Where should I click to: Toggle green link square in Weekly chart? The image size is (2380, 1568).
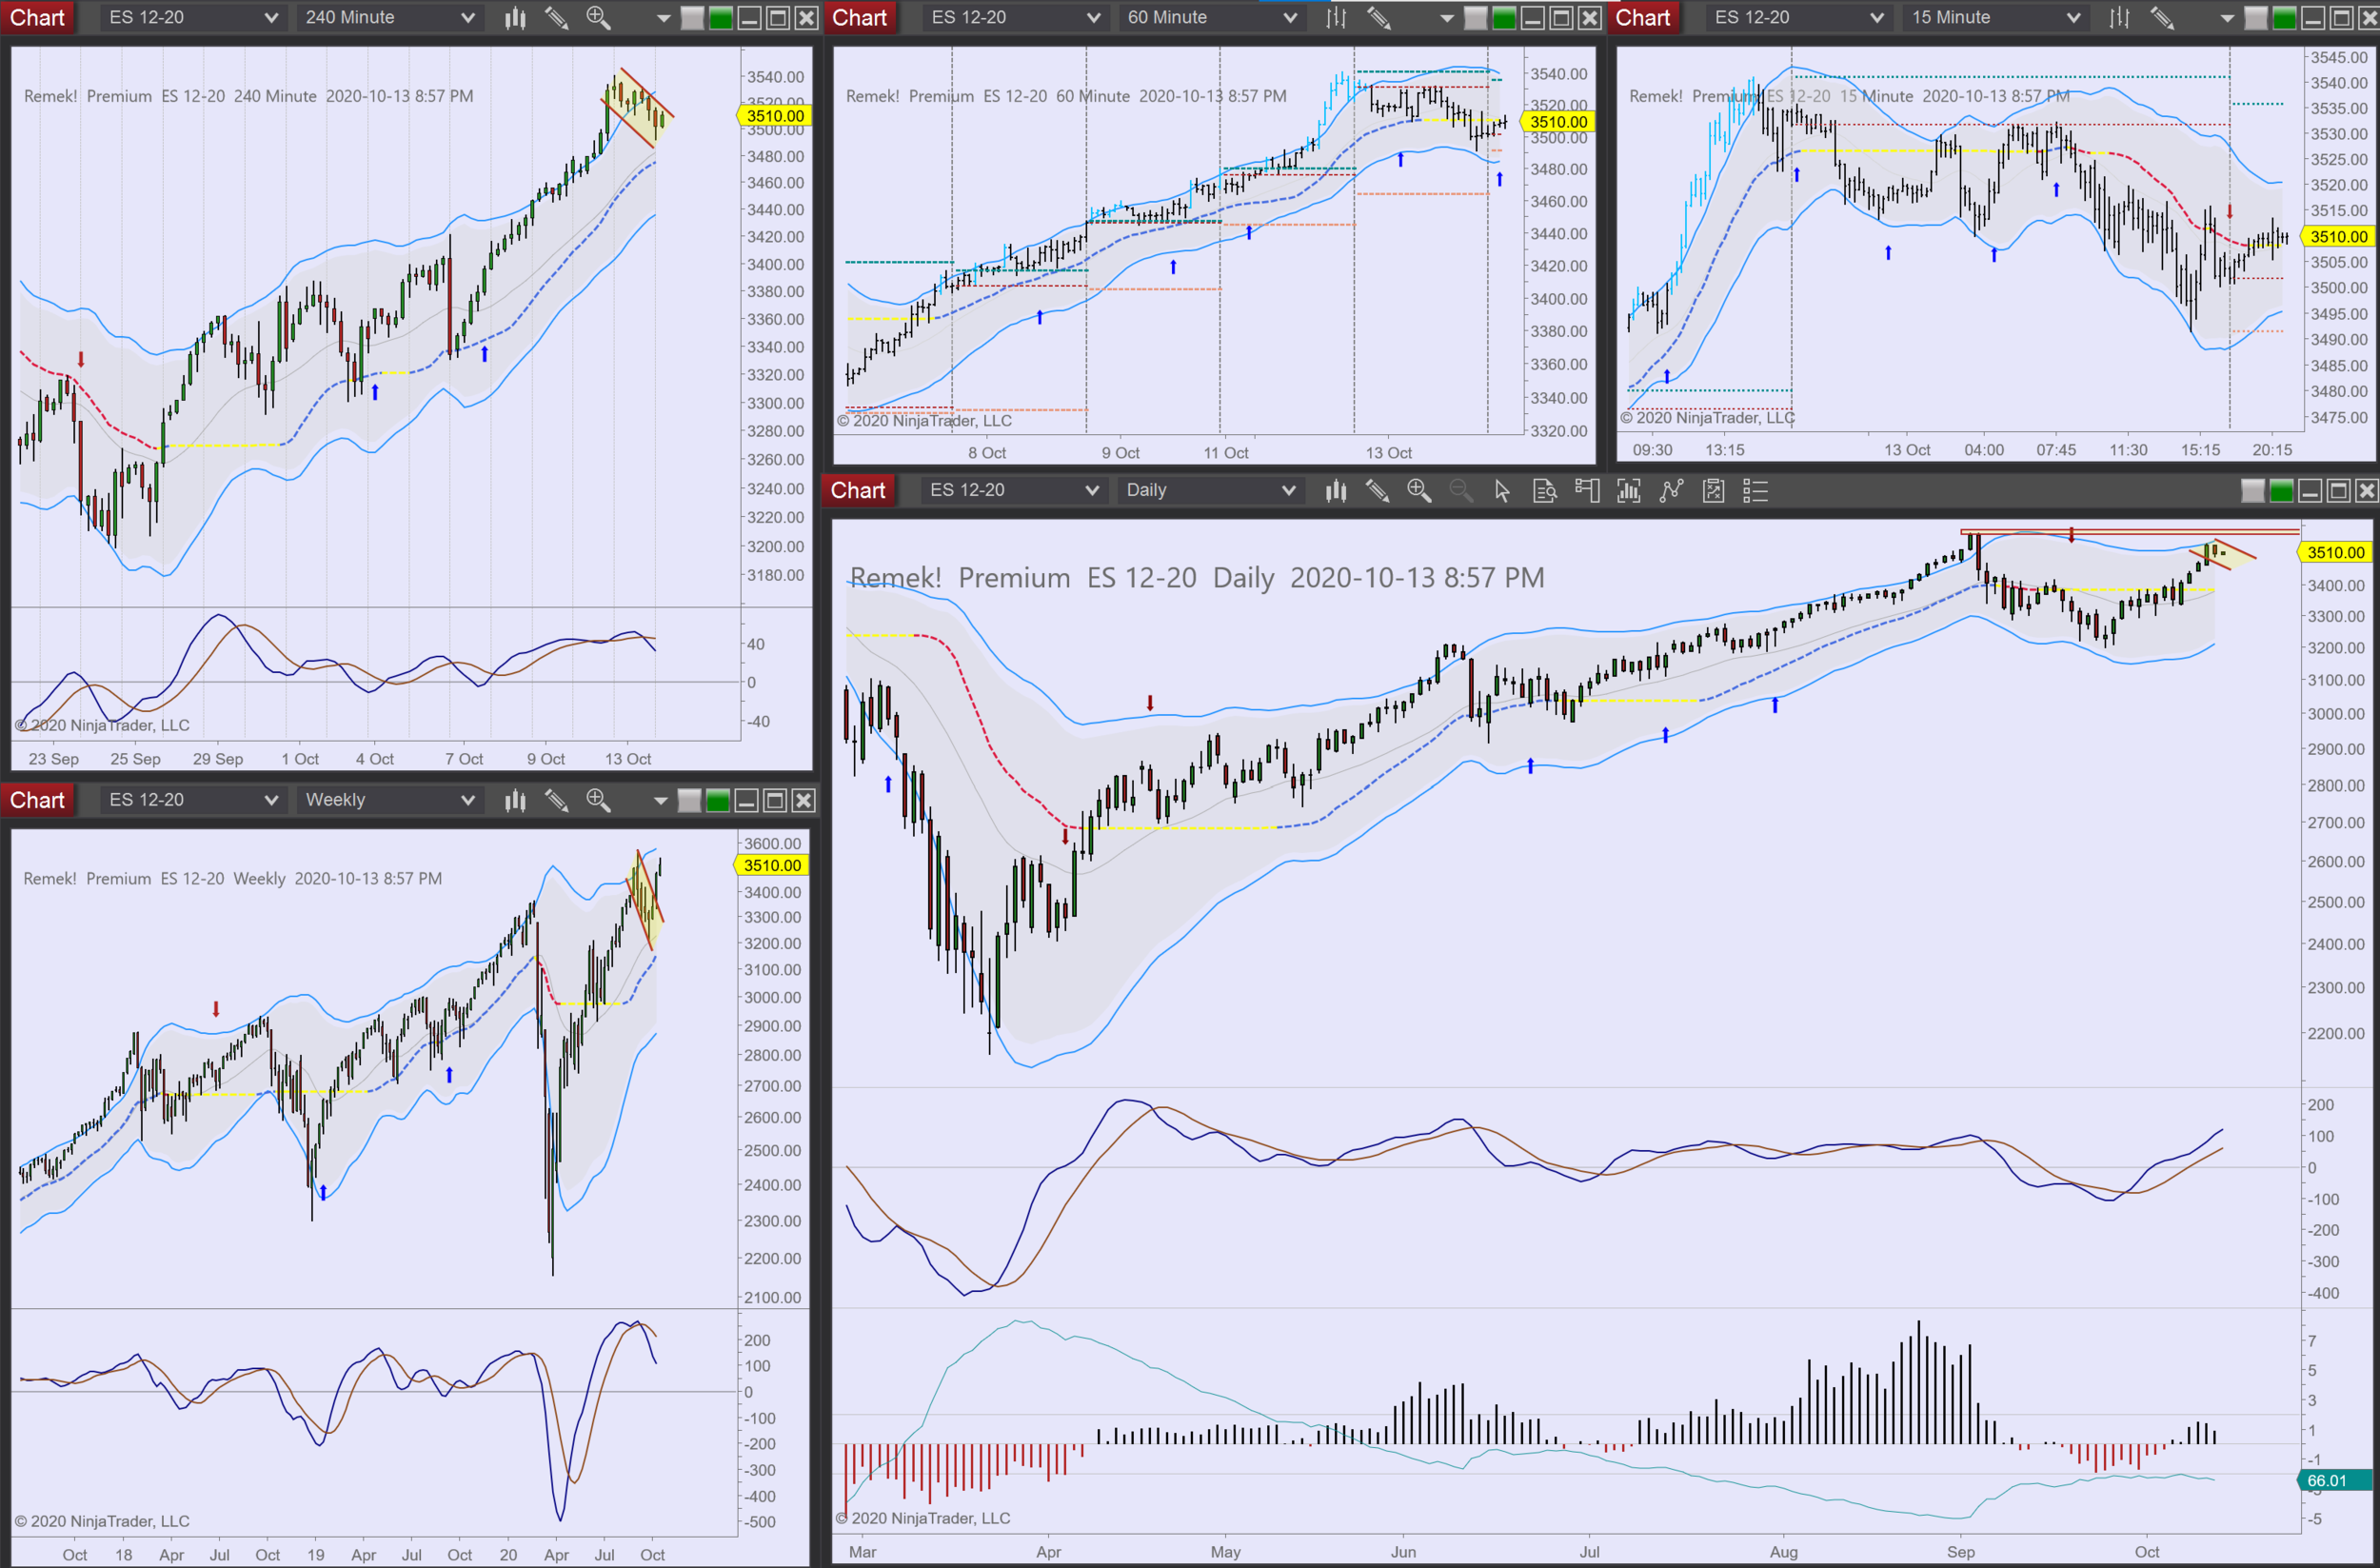point(717,801)
